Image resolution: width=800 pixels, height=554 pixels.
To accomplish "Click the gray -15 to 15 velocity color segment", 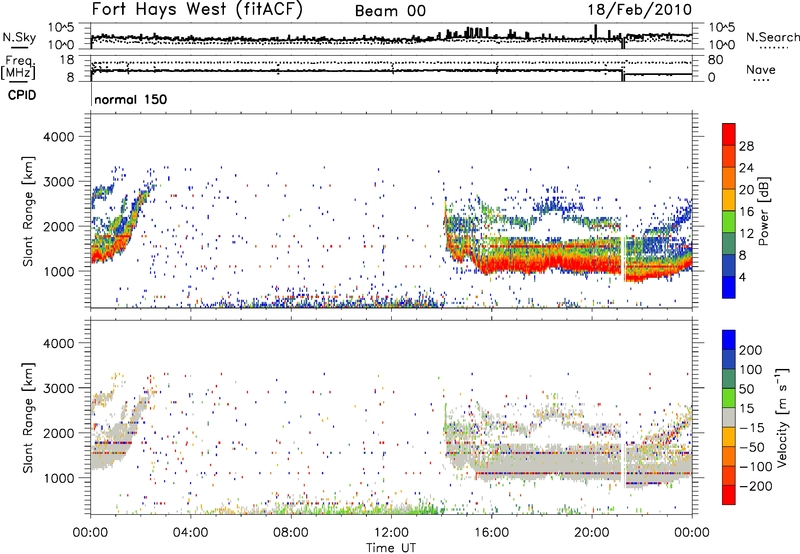I will [x=729, y=417].
